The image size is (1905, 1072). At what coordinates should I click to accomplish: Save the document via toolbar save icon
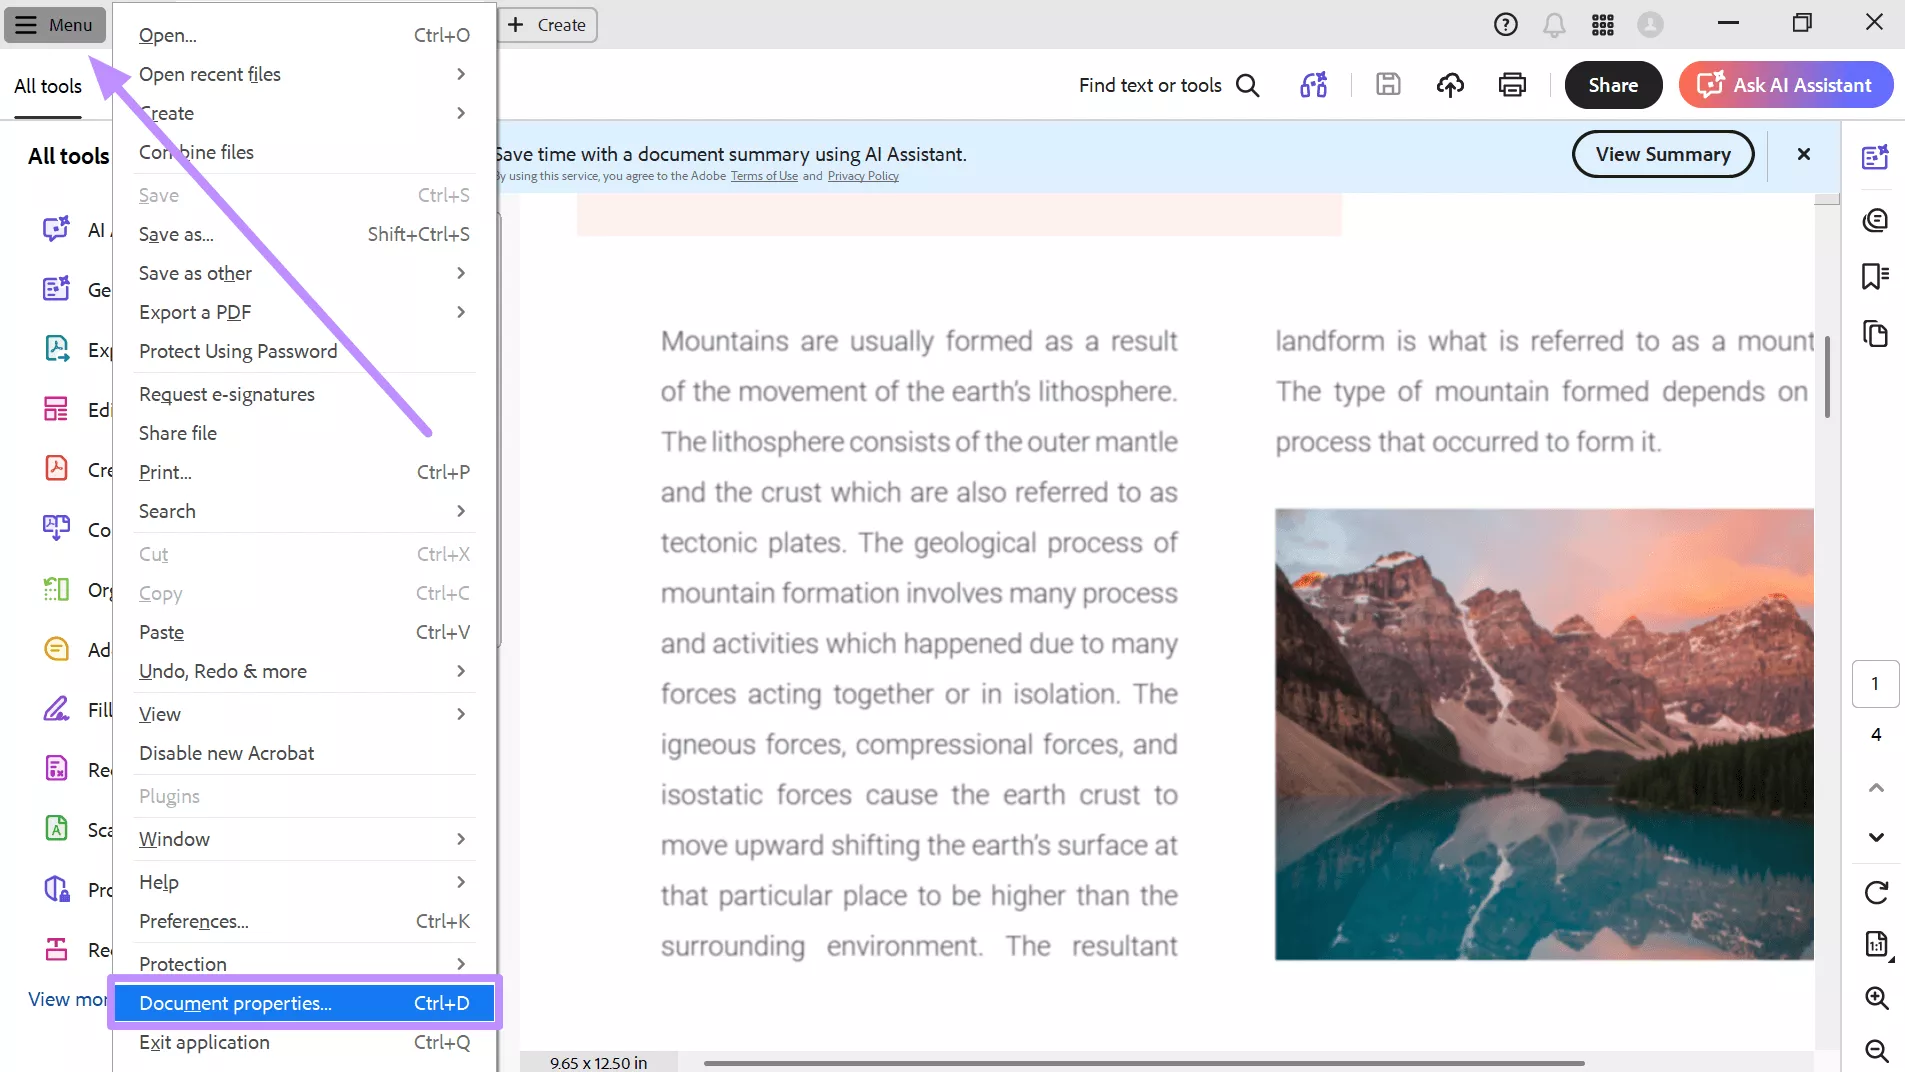[1389, 84]
